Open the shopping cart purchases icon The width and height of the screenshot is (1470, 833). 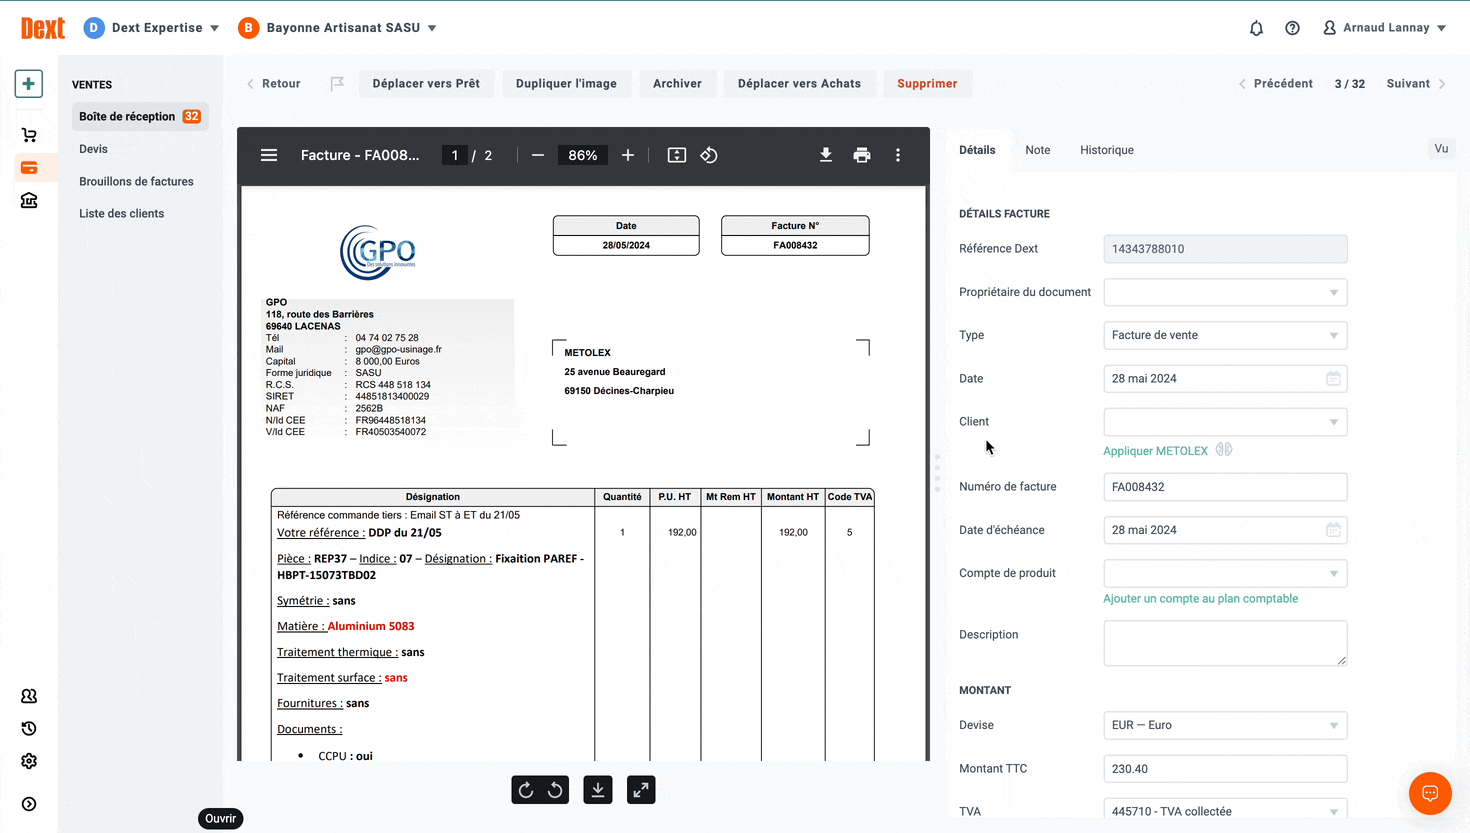click(29, 135)
